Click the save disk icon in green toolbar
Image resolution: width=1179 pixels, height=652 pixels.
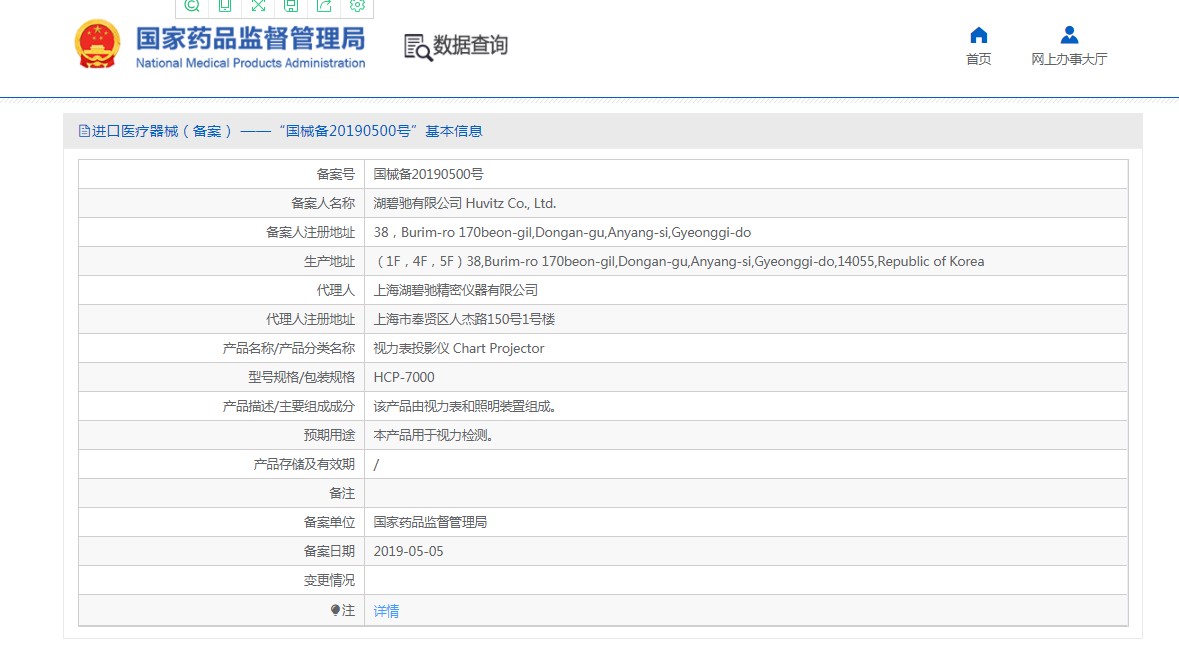click(x=291, y=6)
